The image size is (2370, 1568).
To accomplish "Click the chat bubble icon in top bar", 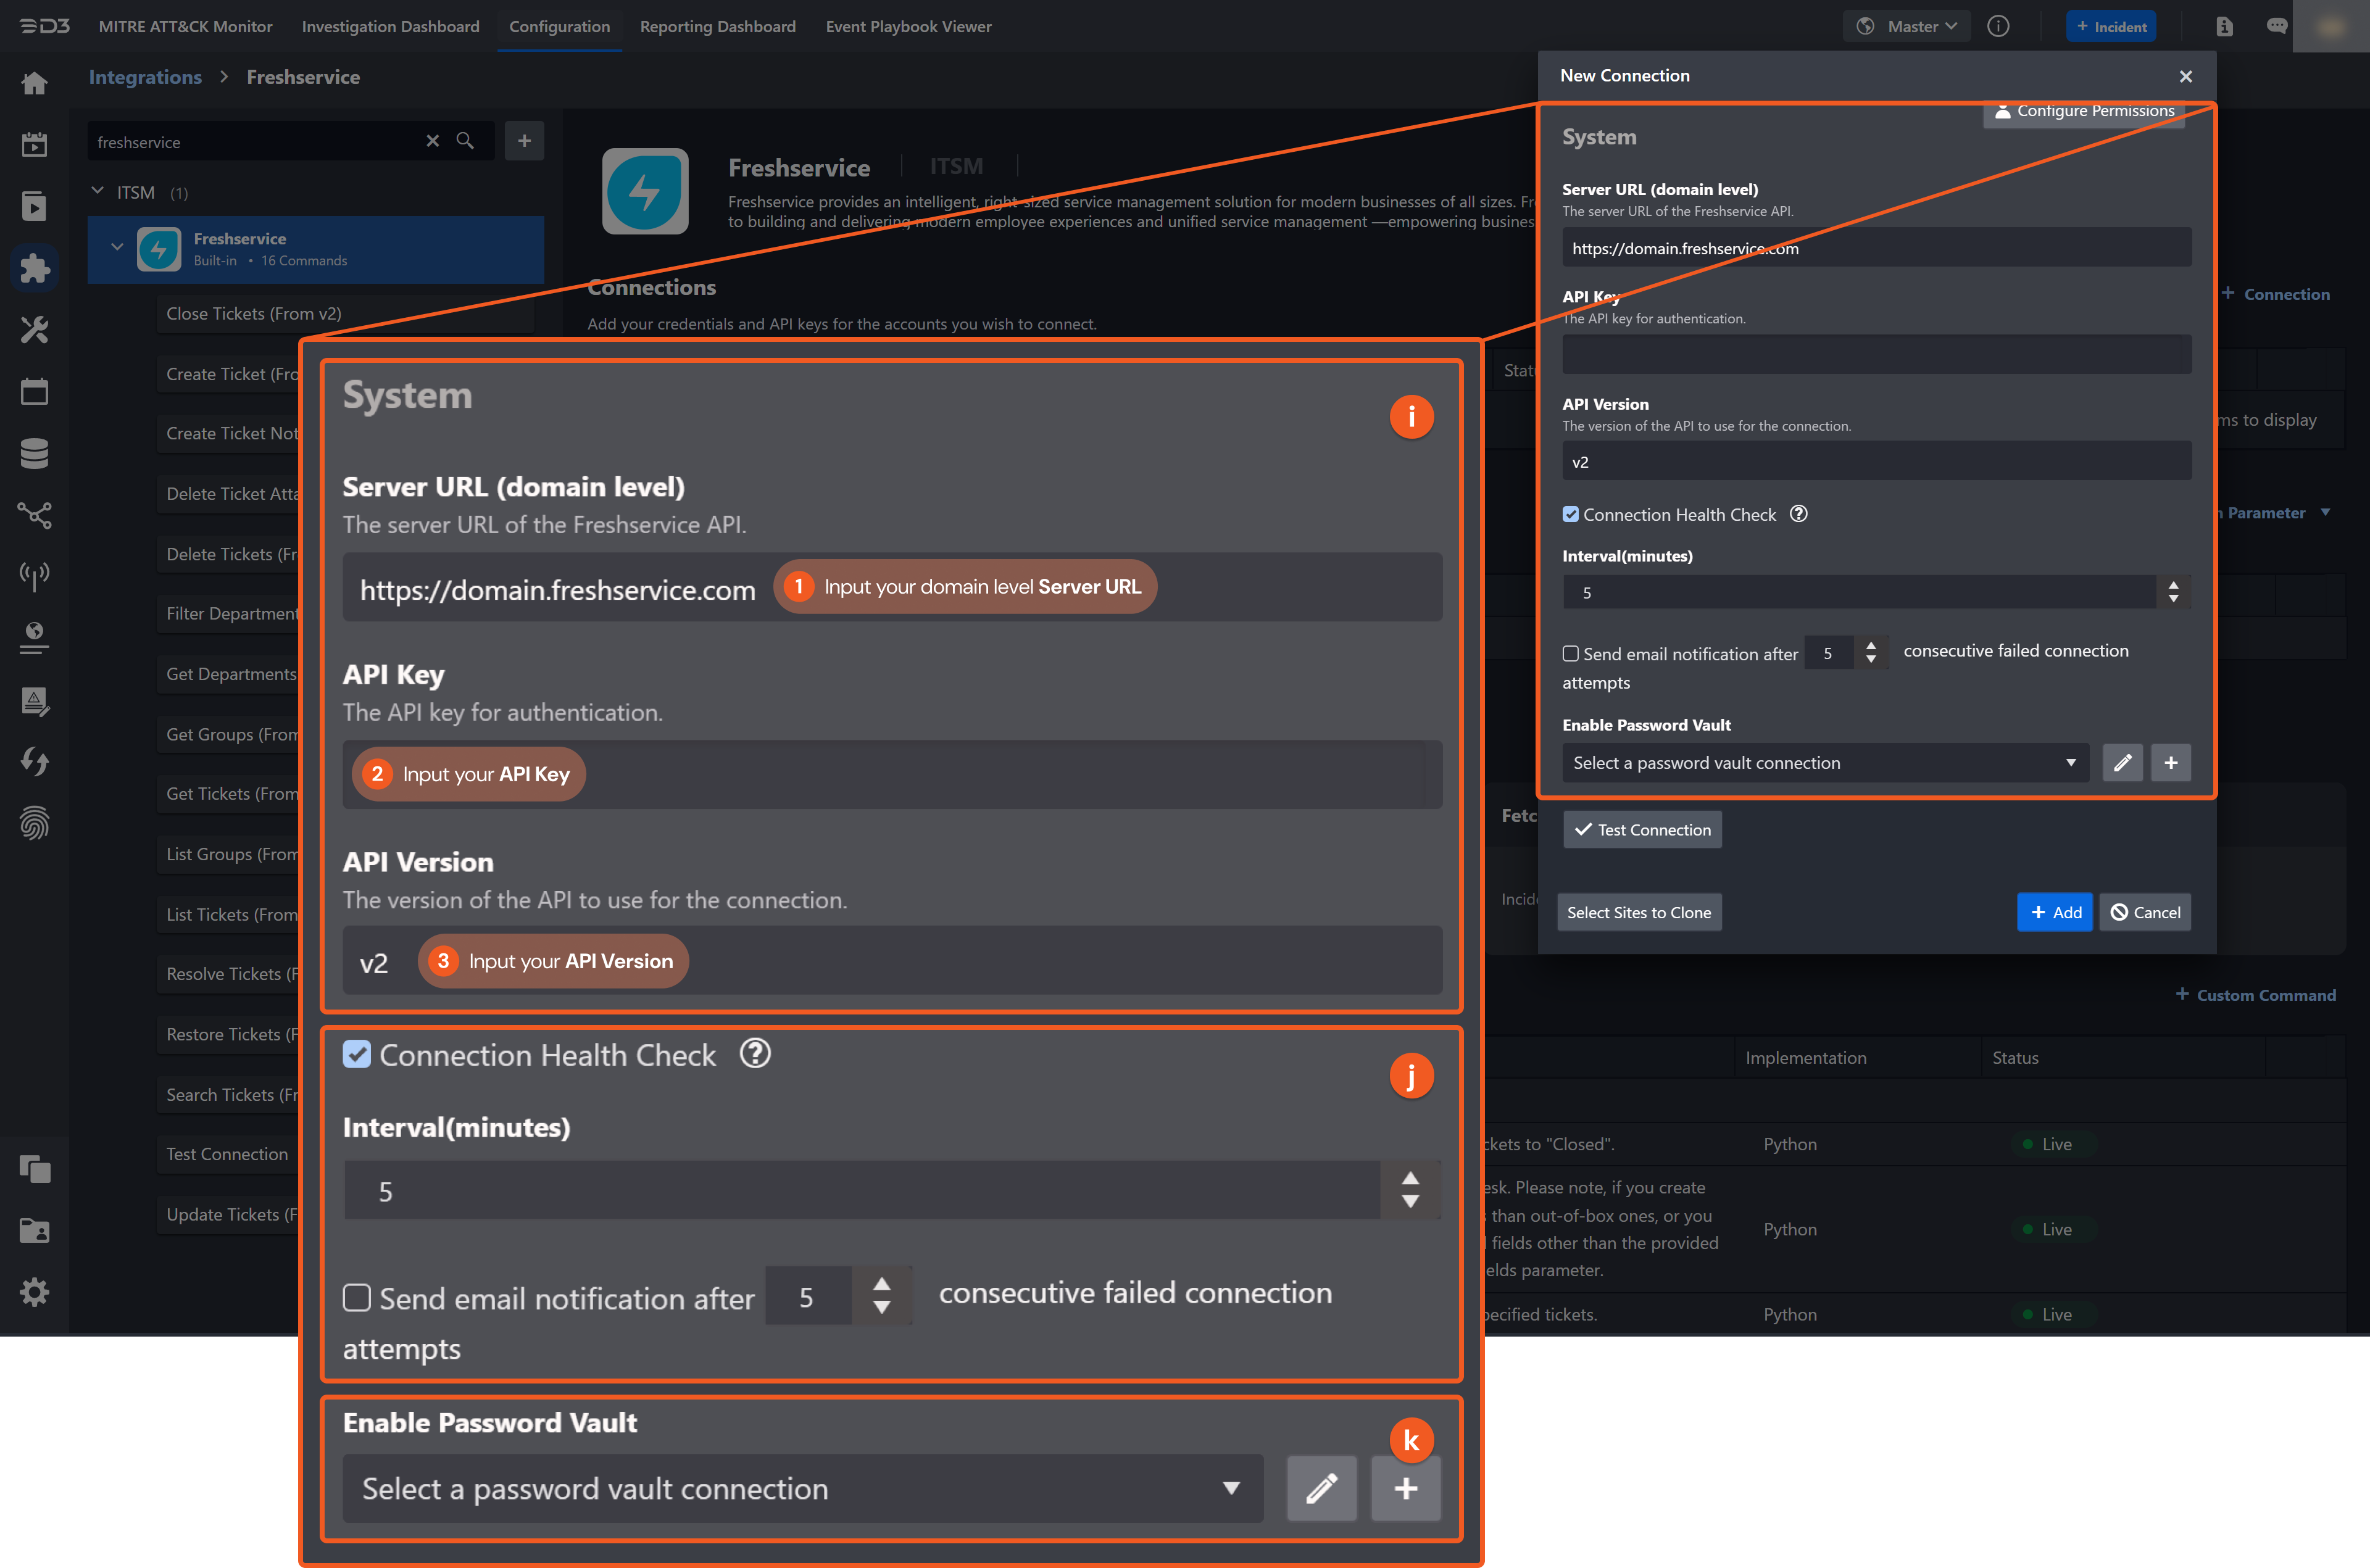I will point(2276,26).
